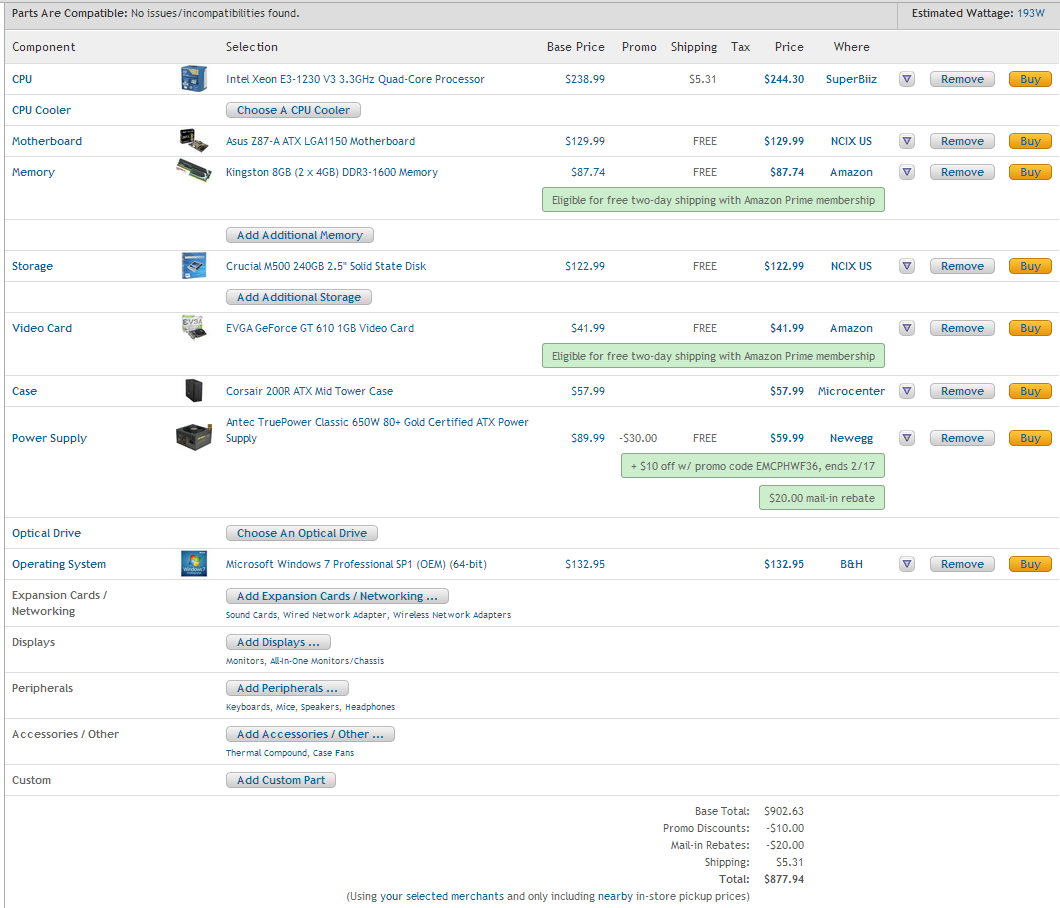
Task: Open Antec TruePower Classic 650W link
Action: click(x=377, y=430)
